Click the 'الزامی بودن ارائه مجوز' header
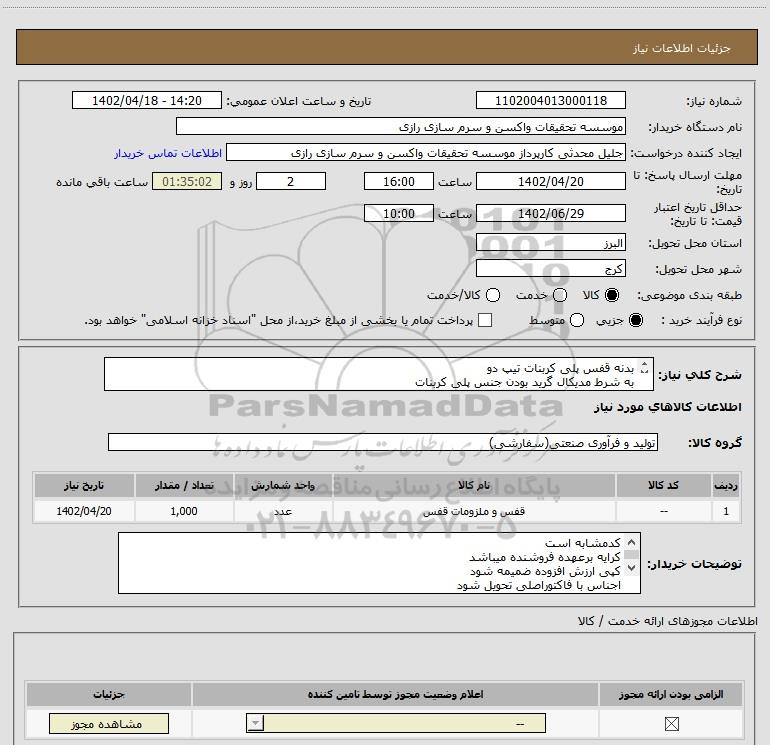770x745 pixels. coord(671,694)
